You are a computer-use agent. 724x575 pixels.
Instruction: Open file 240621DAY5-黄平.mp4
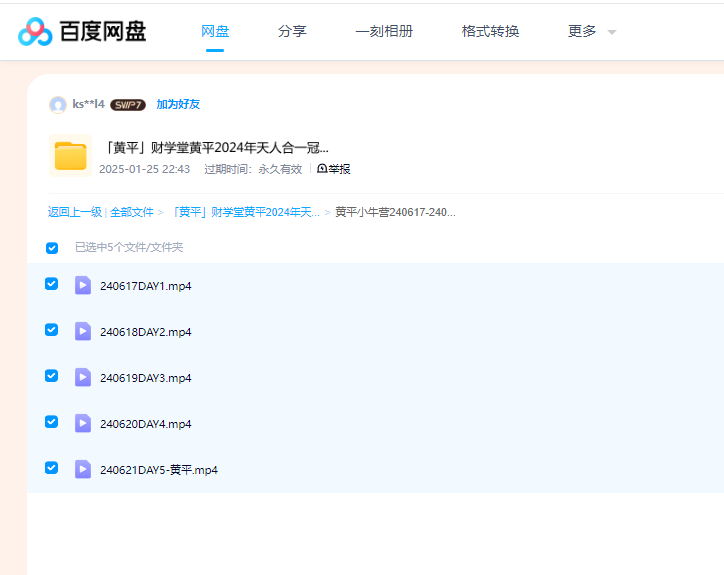159,470
